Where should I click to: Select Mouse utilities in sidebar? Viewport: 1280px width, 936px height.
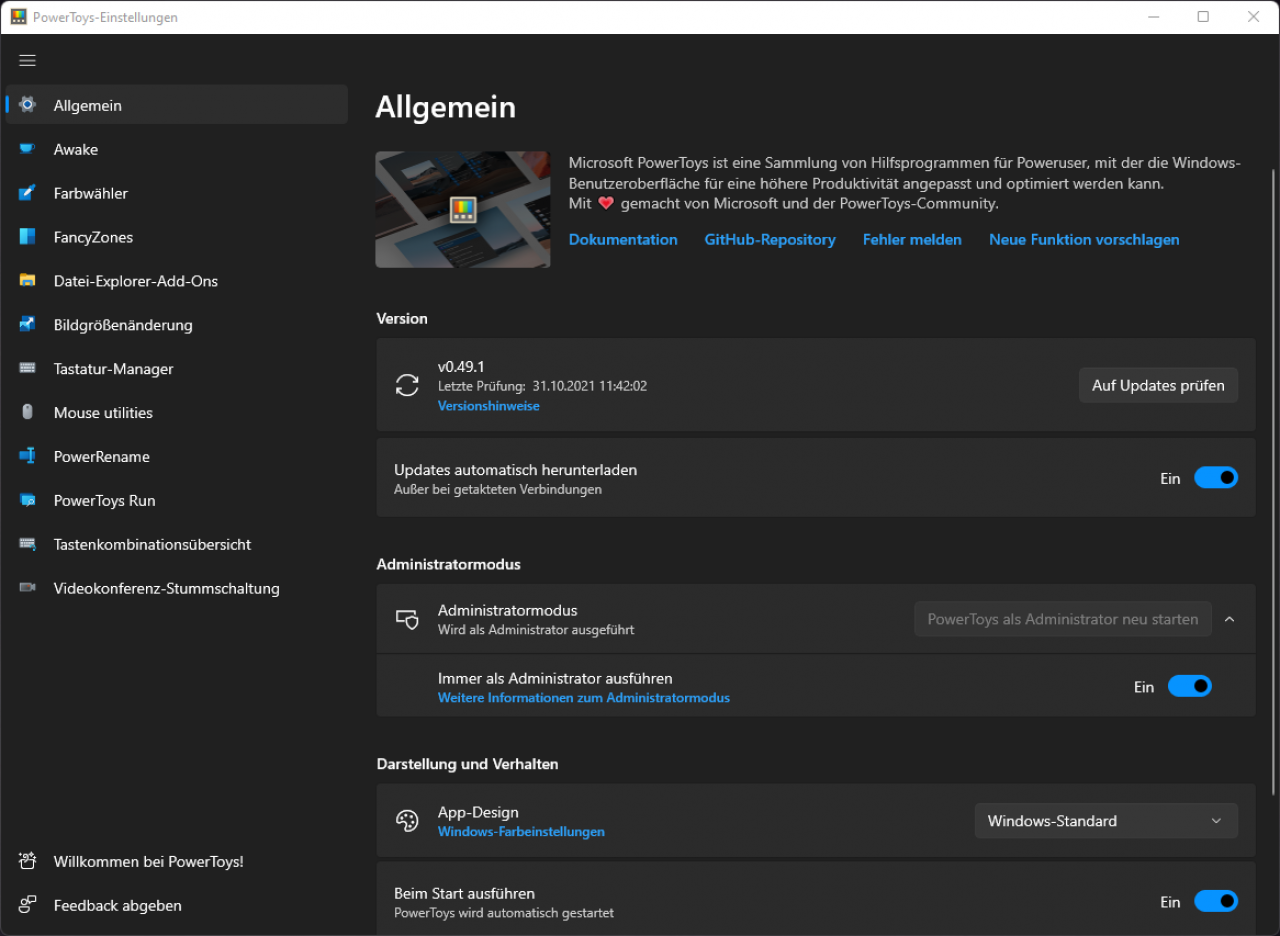click(x=177, y=413)
